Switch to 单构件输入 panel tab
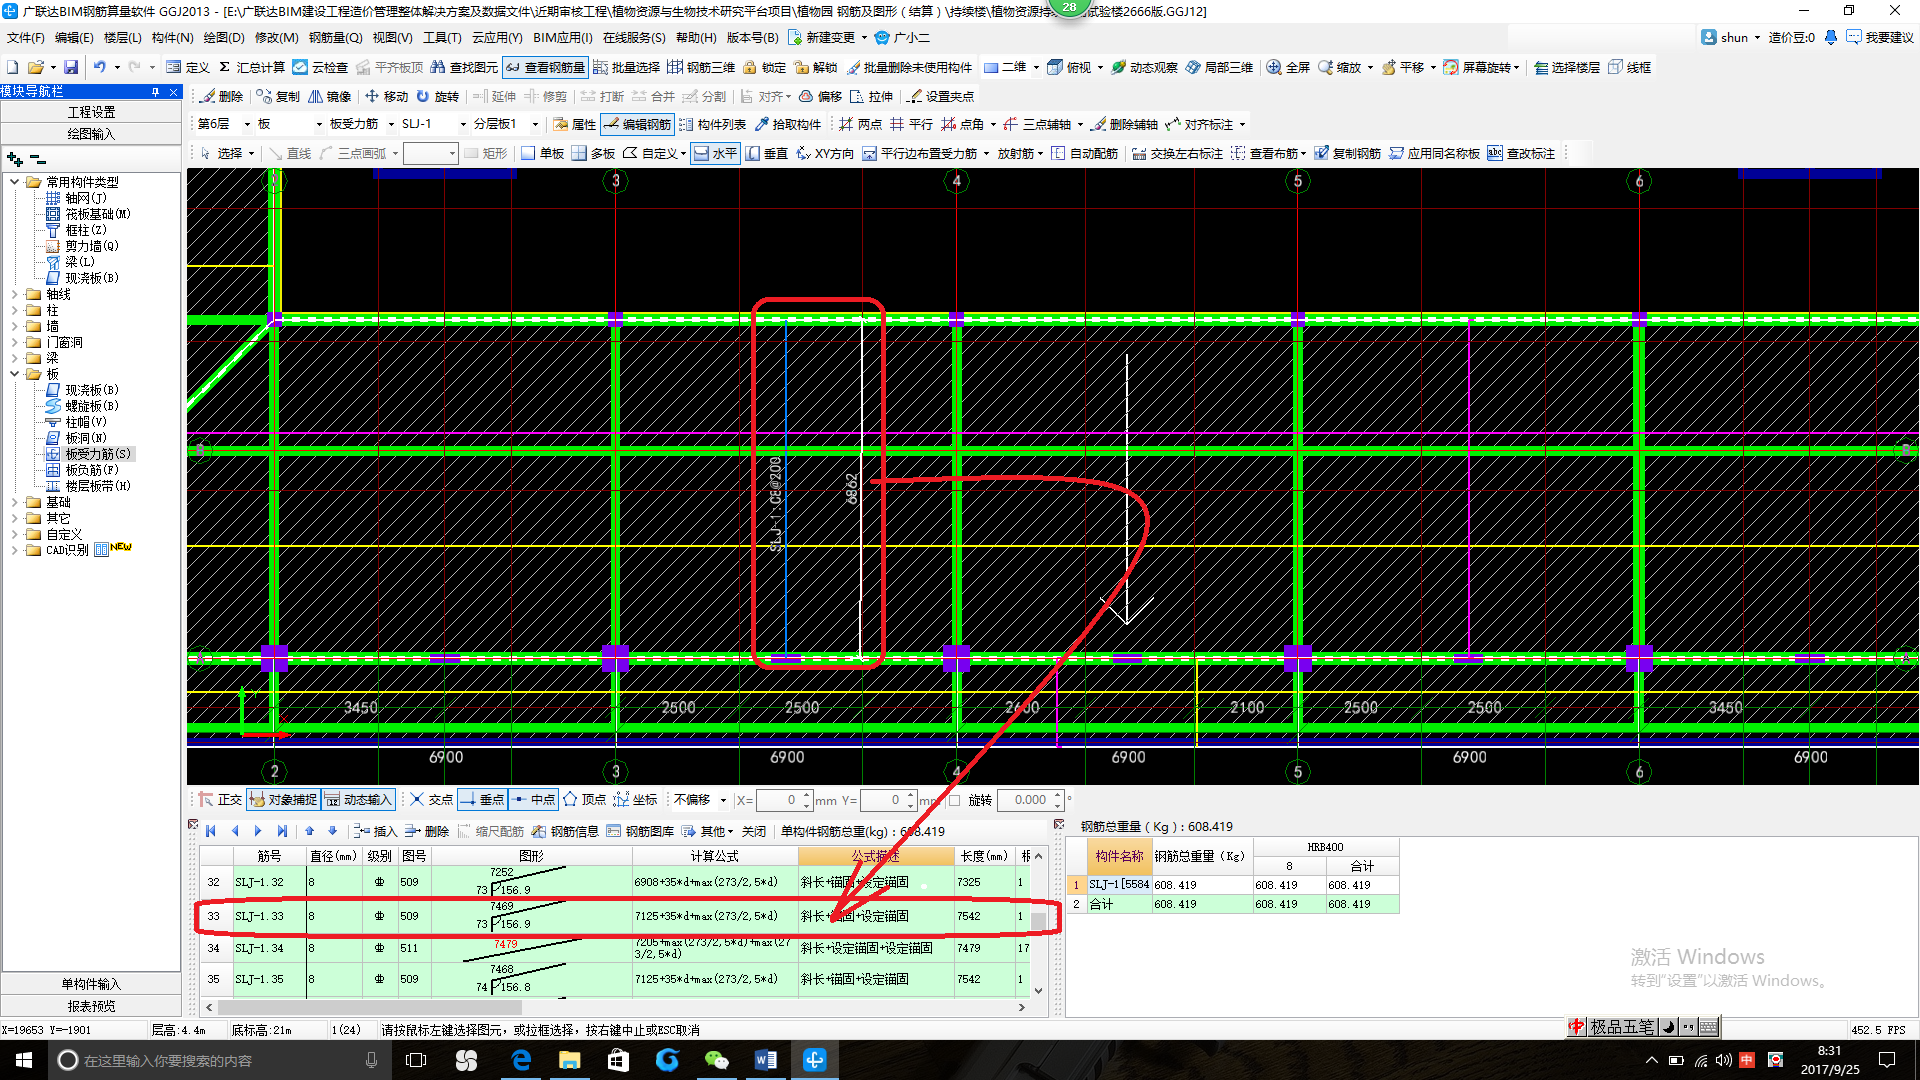 click(91, 984)
